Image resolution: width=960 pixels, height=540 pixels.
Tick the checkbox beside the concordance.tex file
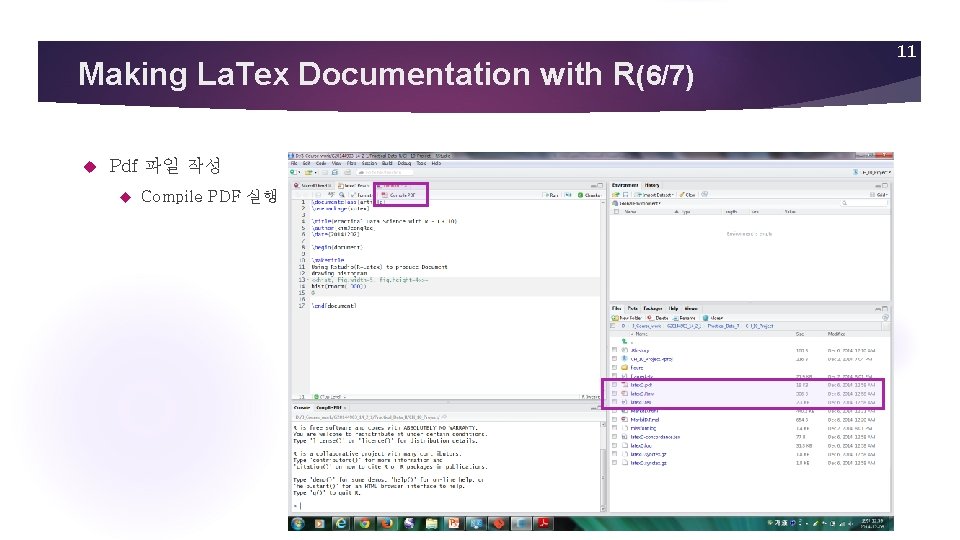615,437
